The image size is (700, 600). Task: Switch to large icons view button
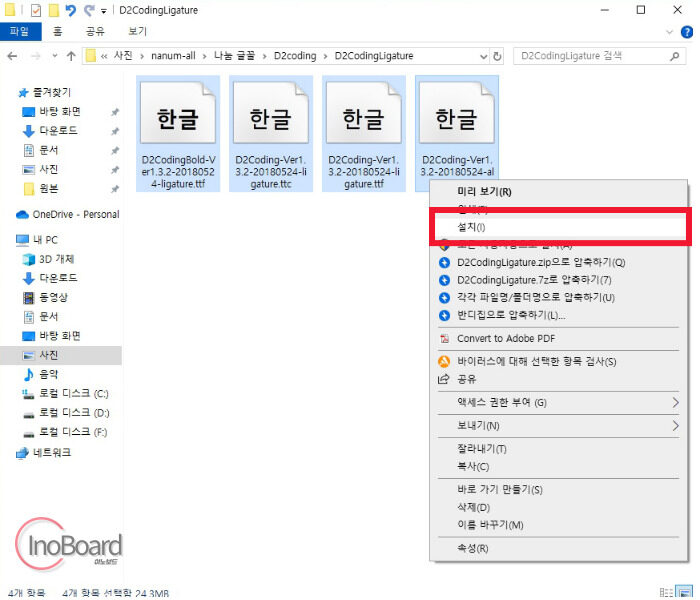tap(684, 592)
